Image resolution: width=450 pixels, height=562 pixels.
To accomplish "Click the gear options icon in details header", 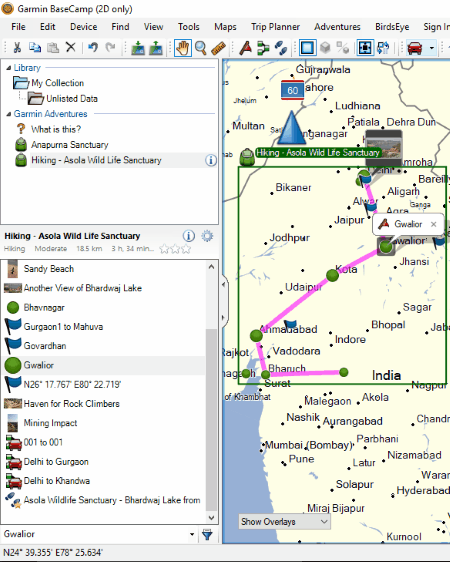I will (x=207, y=236).
